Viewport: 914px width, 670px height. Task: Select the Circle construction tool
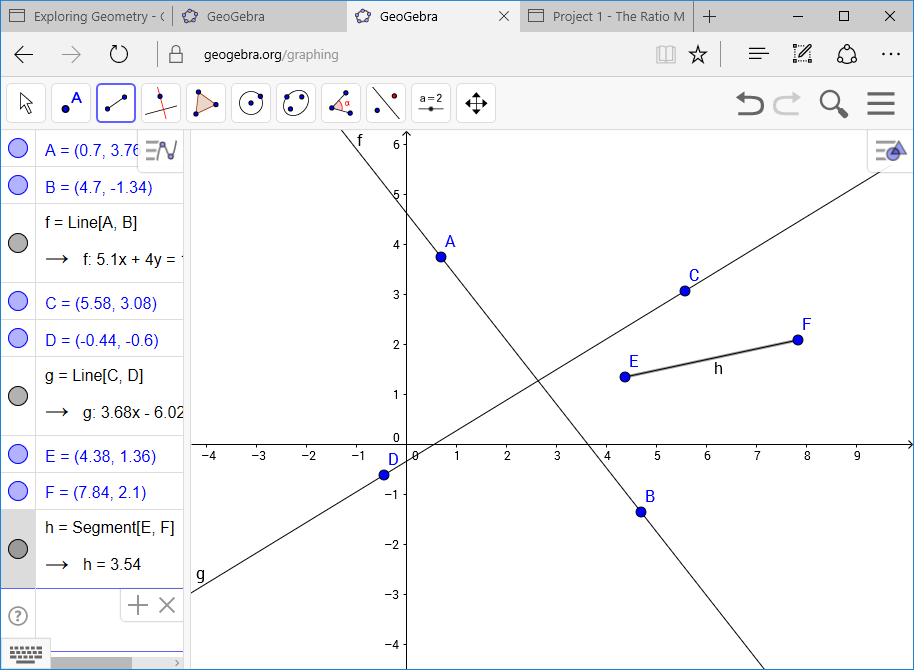click(x=250, y=102)
